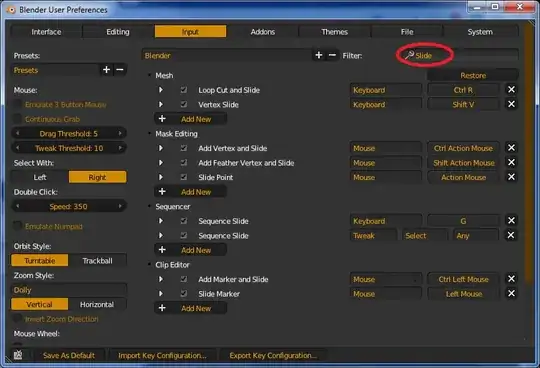Toggle Add Vertex and Slide checkbox
Viewport: 540px width, 368px height.
184,148
